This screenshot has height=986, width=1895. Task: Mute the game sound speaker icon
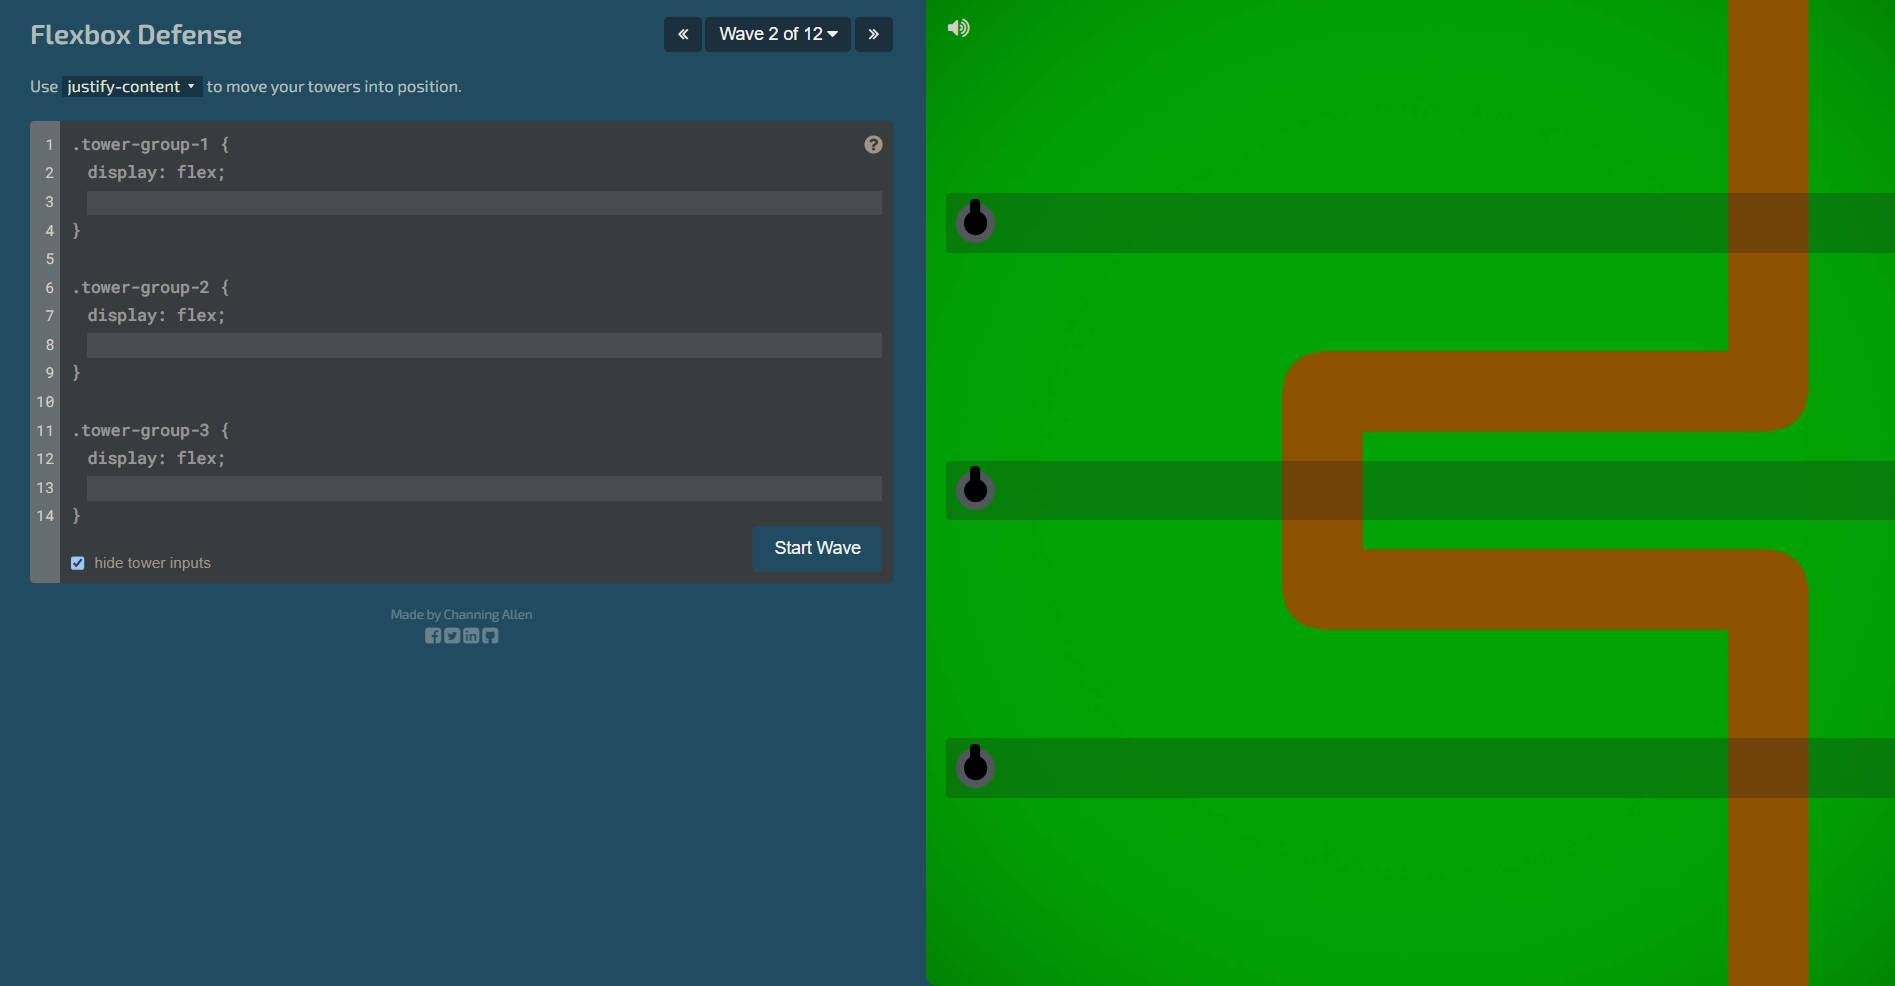coord(958,28)
